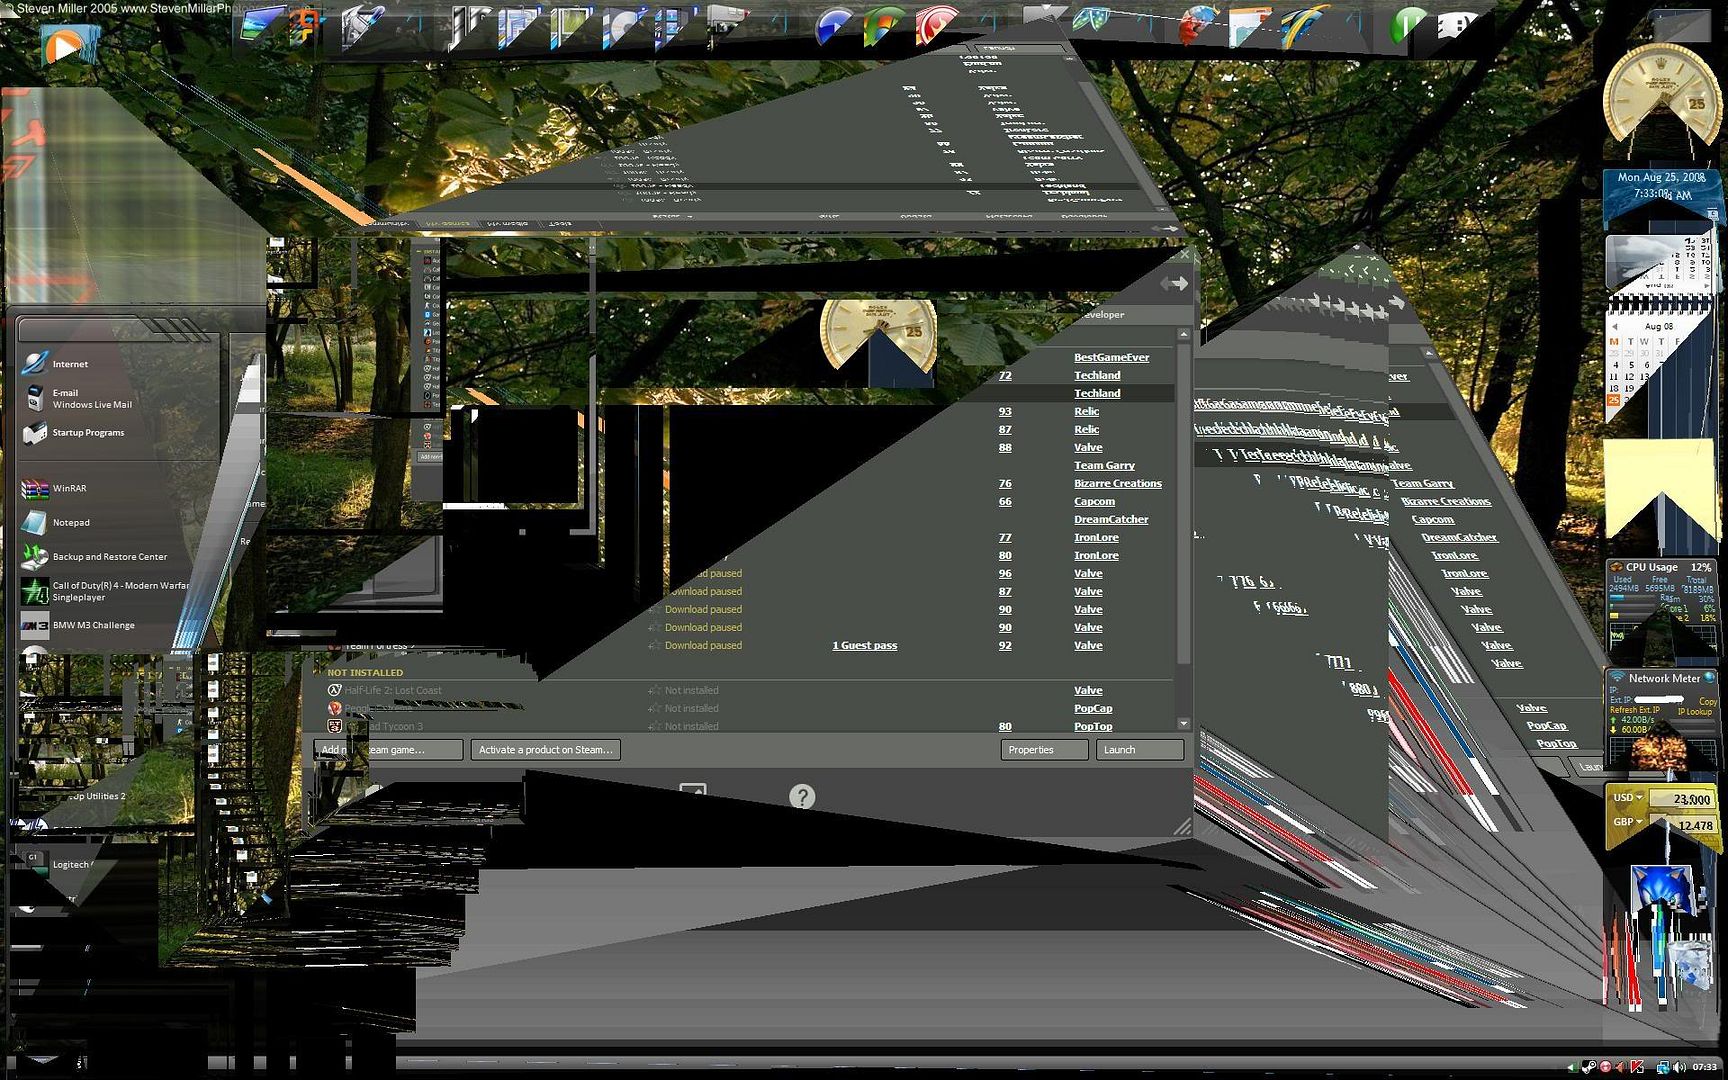This screenshot has height=1080, width=1728.
Task: Open the media player icon at top-left
Action: pyautogui.click(x=63, y=46)
